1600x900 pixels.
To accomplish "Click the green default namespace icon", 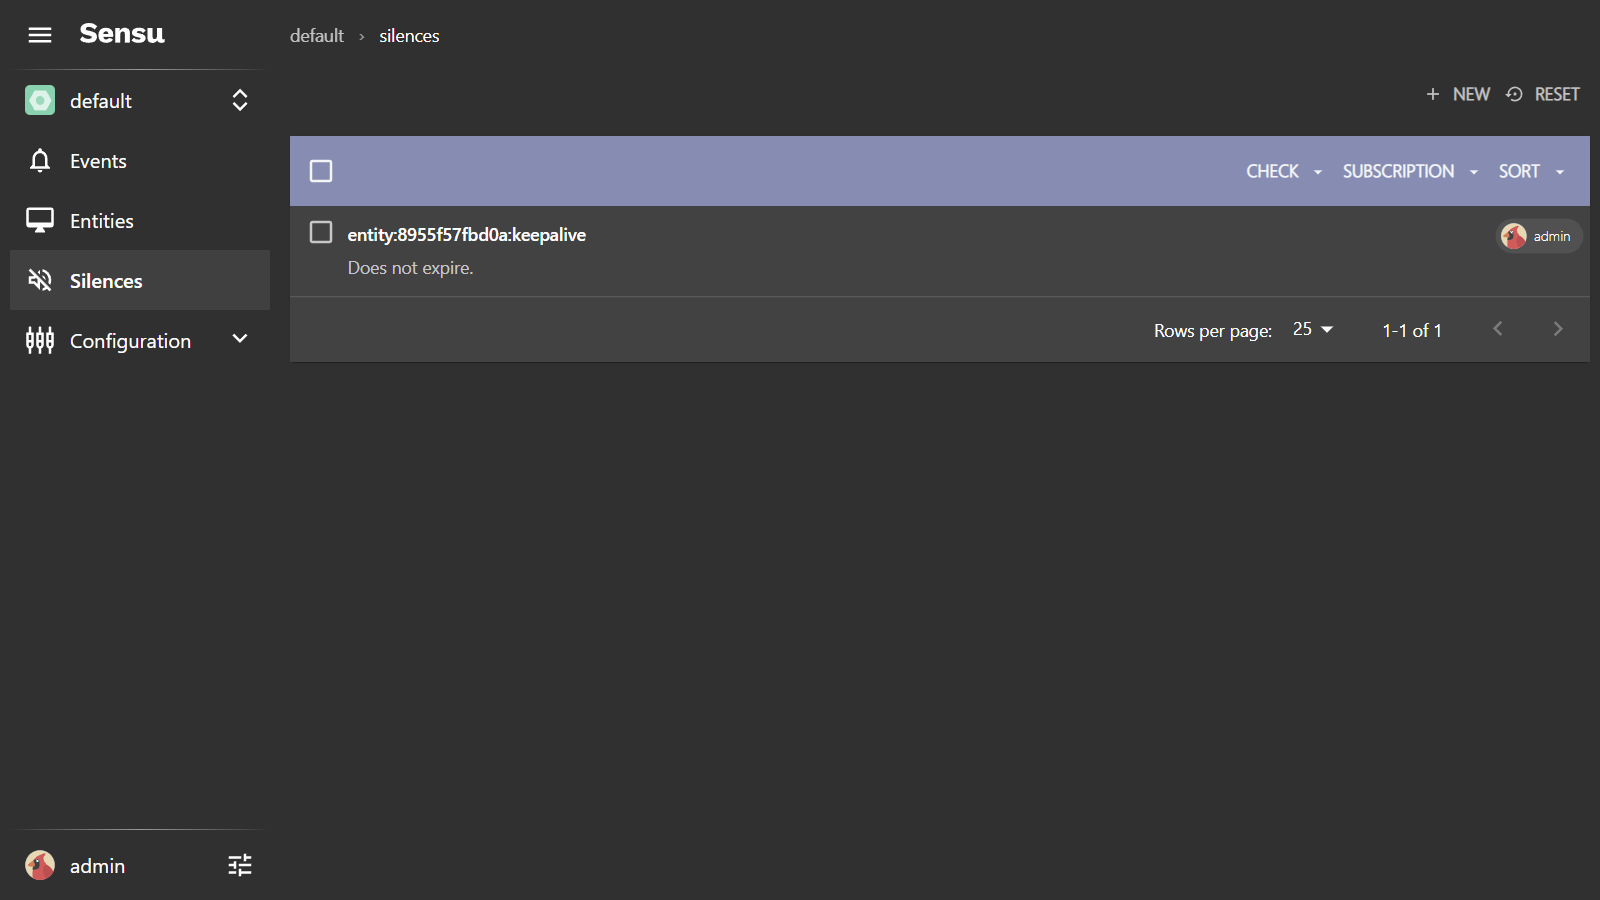I will 40,100.
